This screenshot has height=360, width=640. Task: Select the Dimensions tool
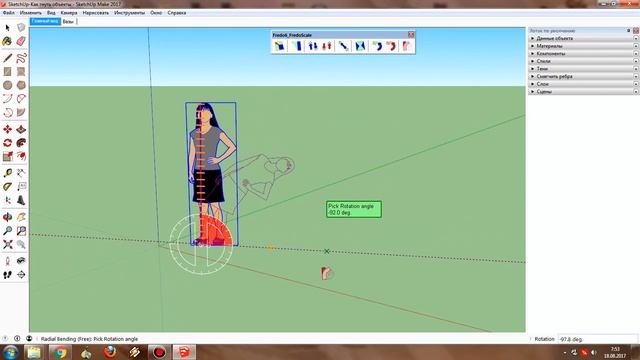click(21, 173)
